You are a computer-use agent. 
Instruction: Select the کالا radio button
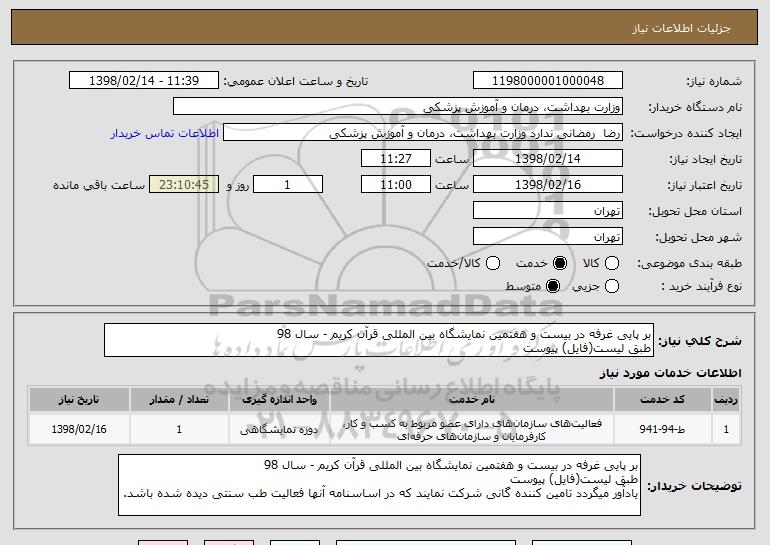(x=612, y=263)
